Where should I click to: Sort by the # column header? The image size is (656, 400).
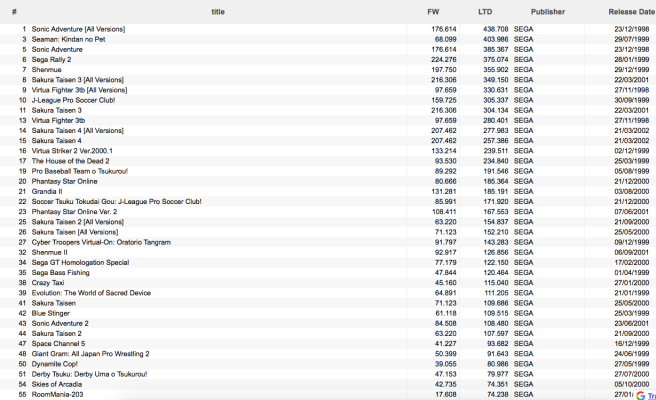pos(14,12)
